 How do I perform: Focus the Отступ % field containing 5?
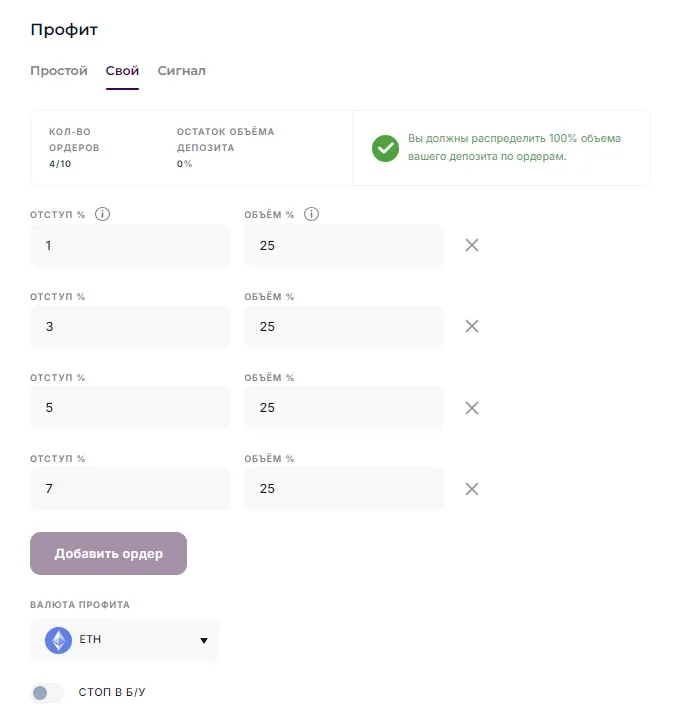point(130,408)
